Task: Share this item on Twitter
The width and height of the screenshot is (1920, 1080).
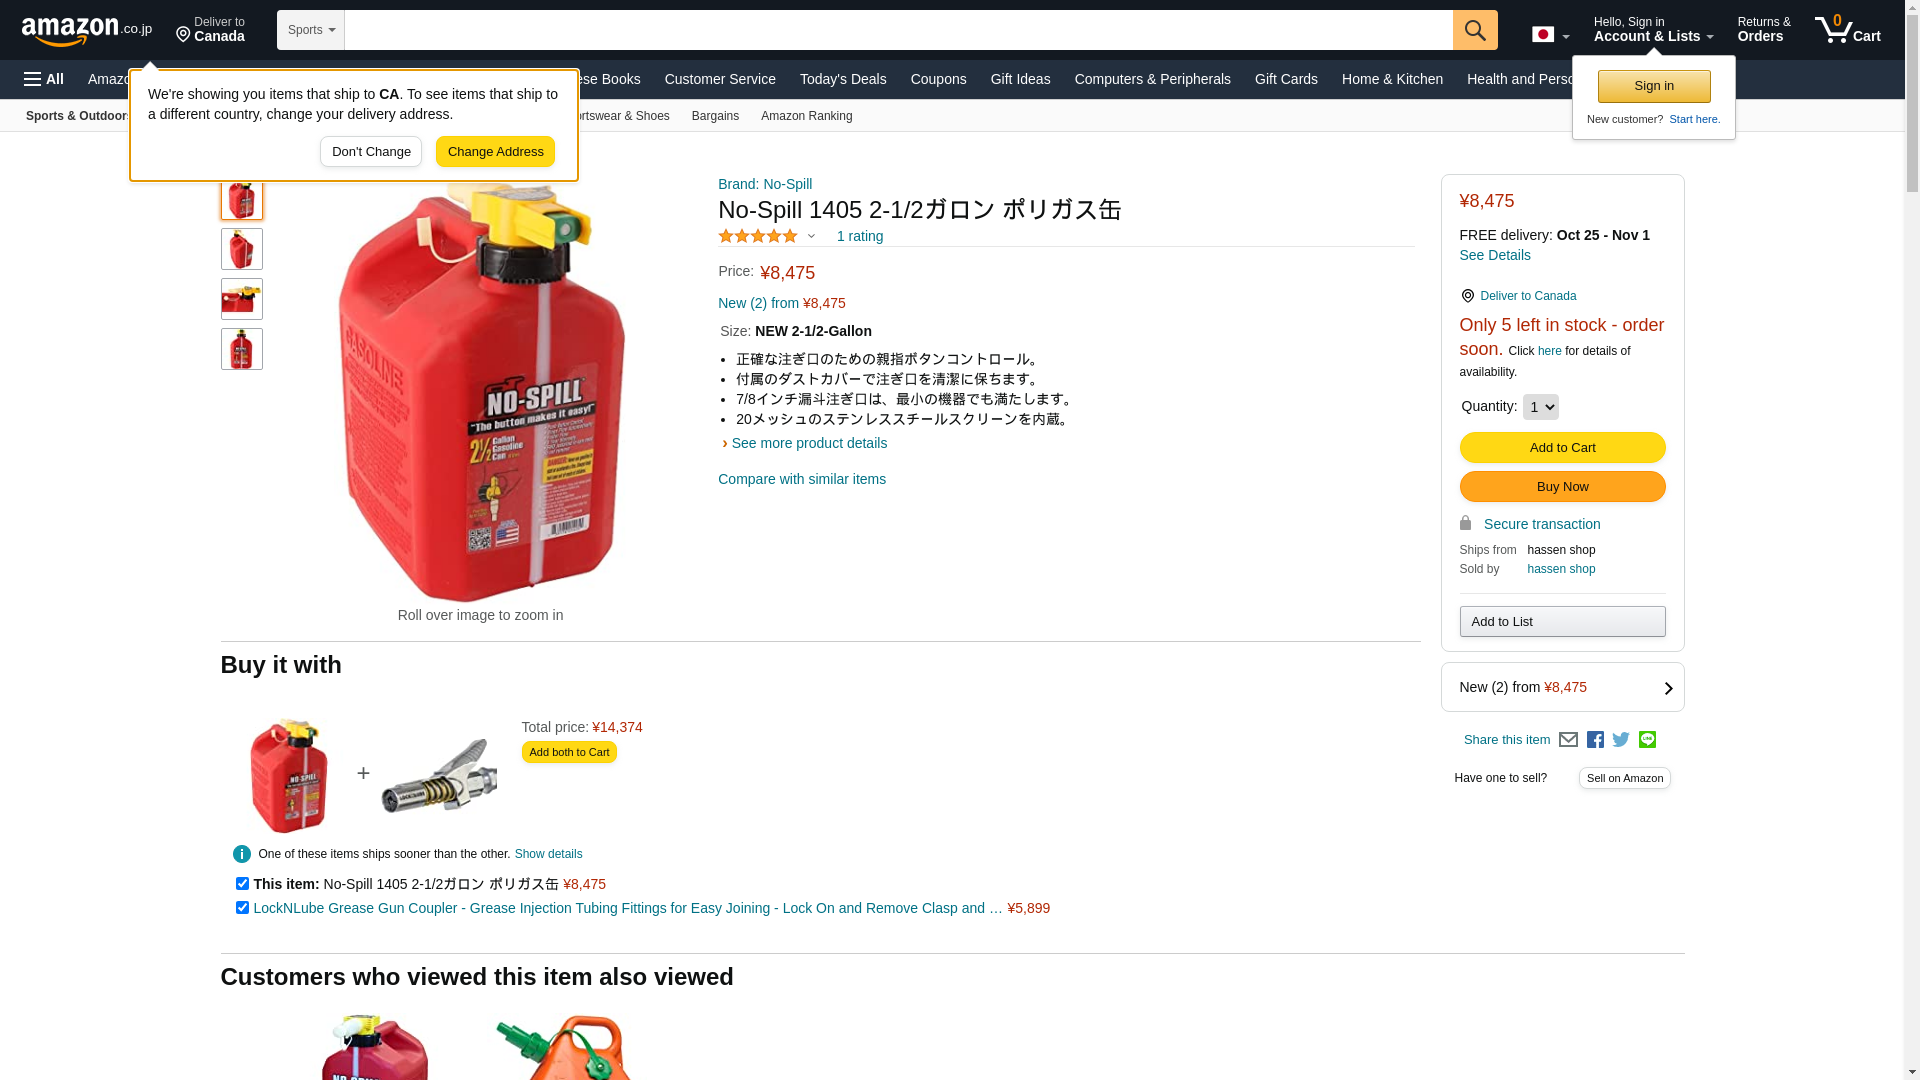Action: [x=1621, y=740]
